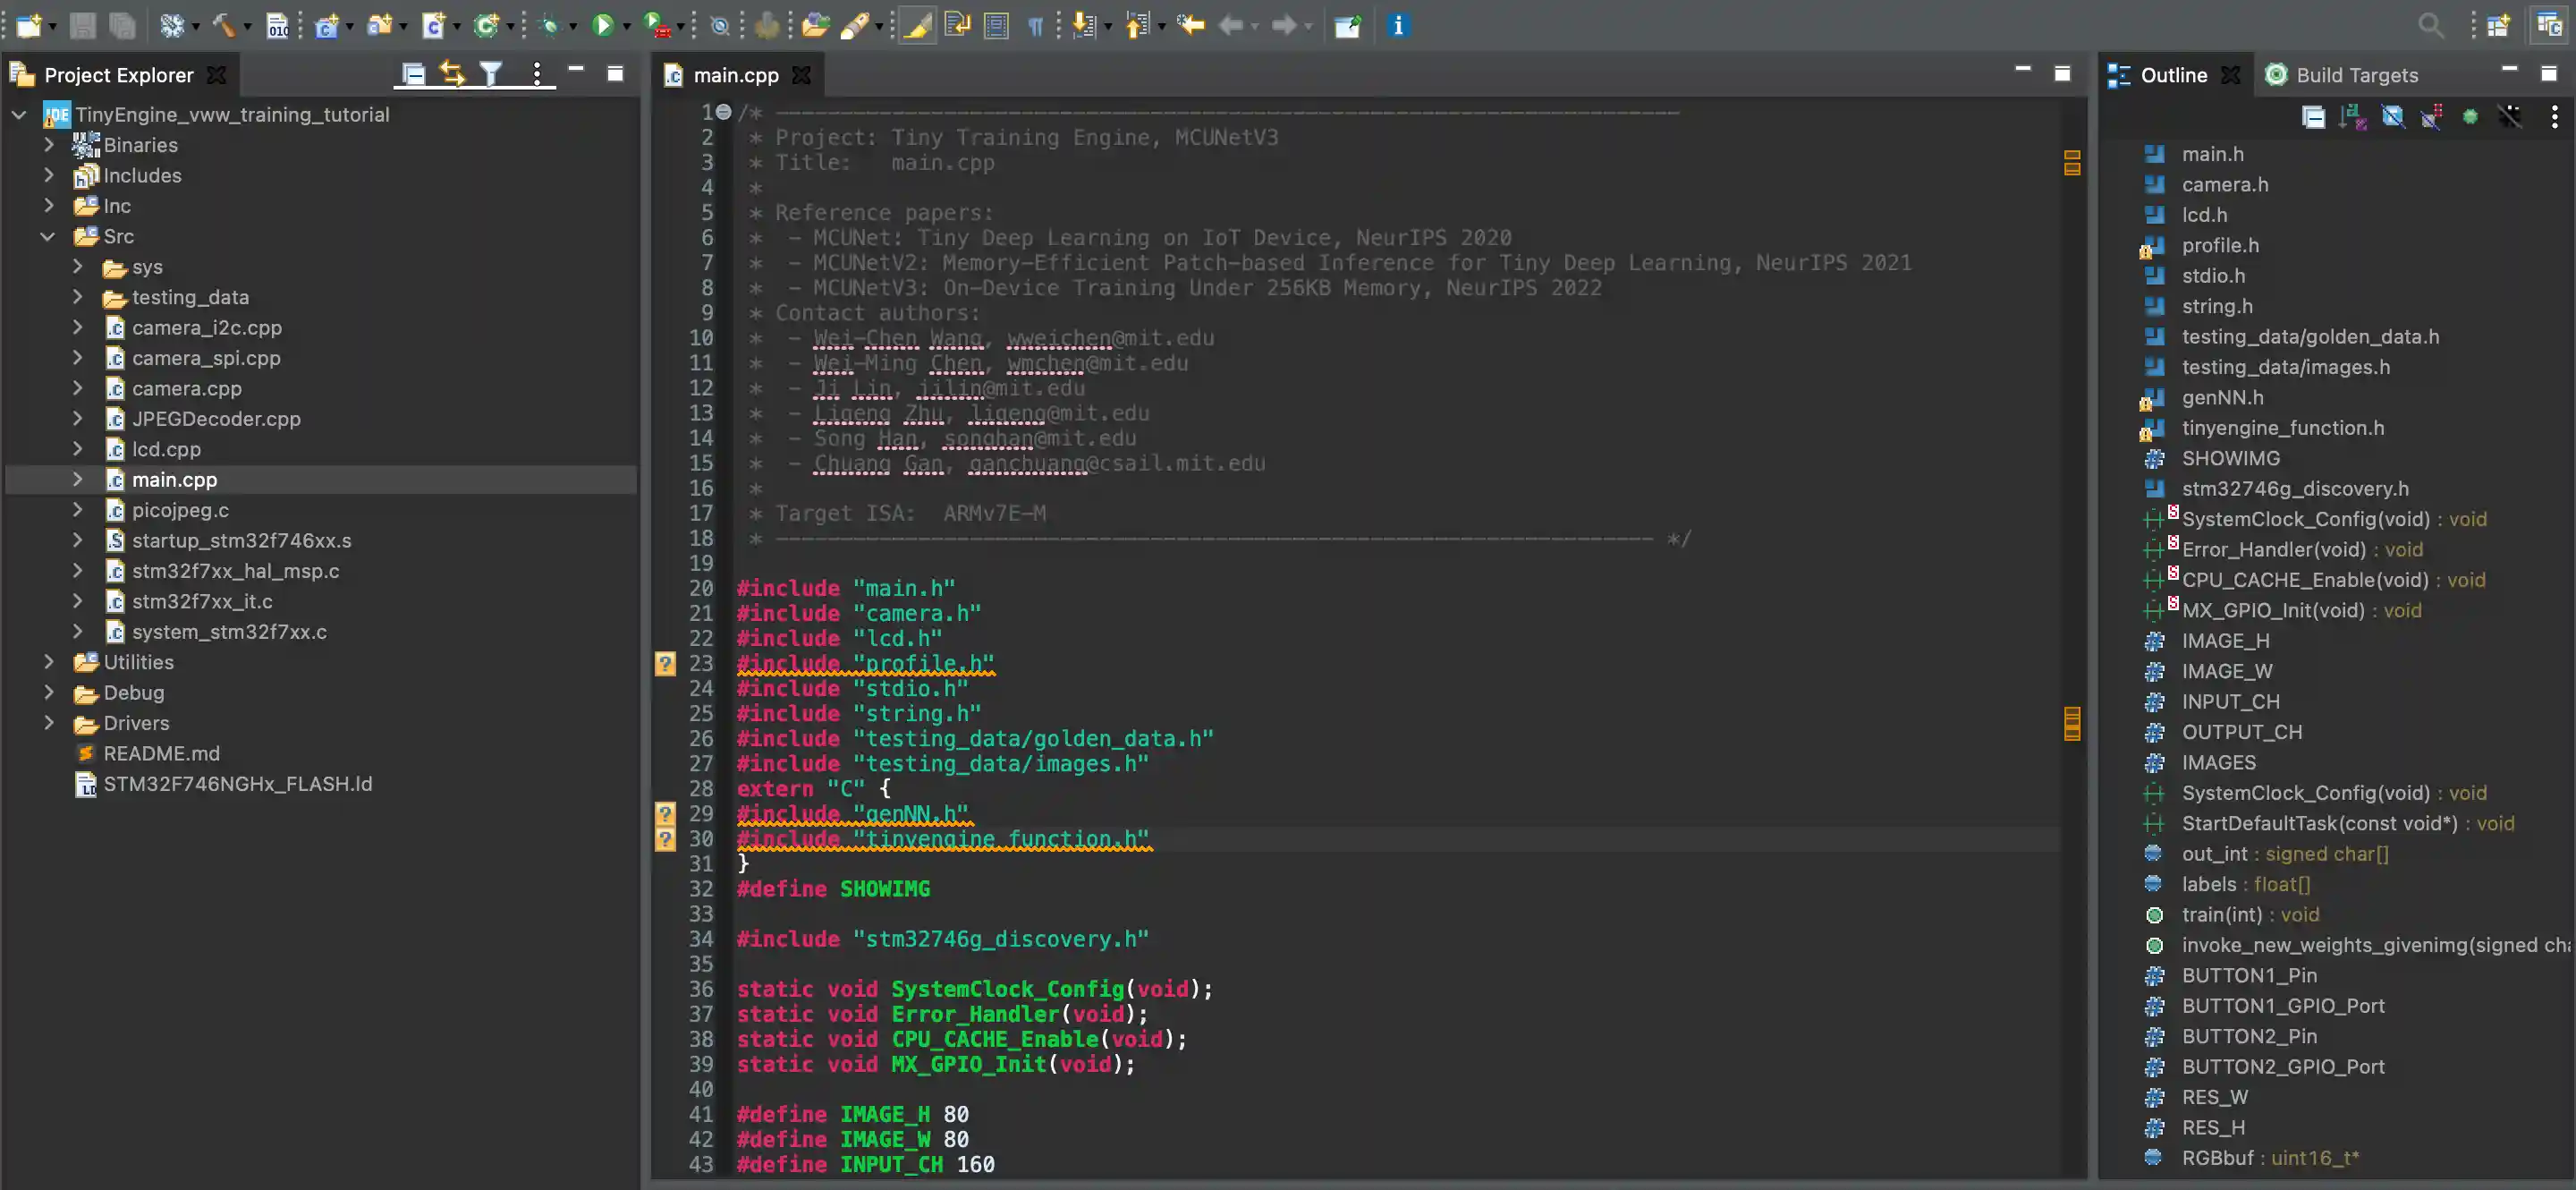
Task: Toggle Link with Editor in Project Explorer
Action: (x=453, y=73)
